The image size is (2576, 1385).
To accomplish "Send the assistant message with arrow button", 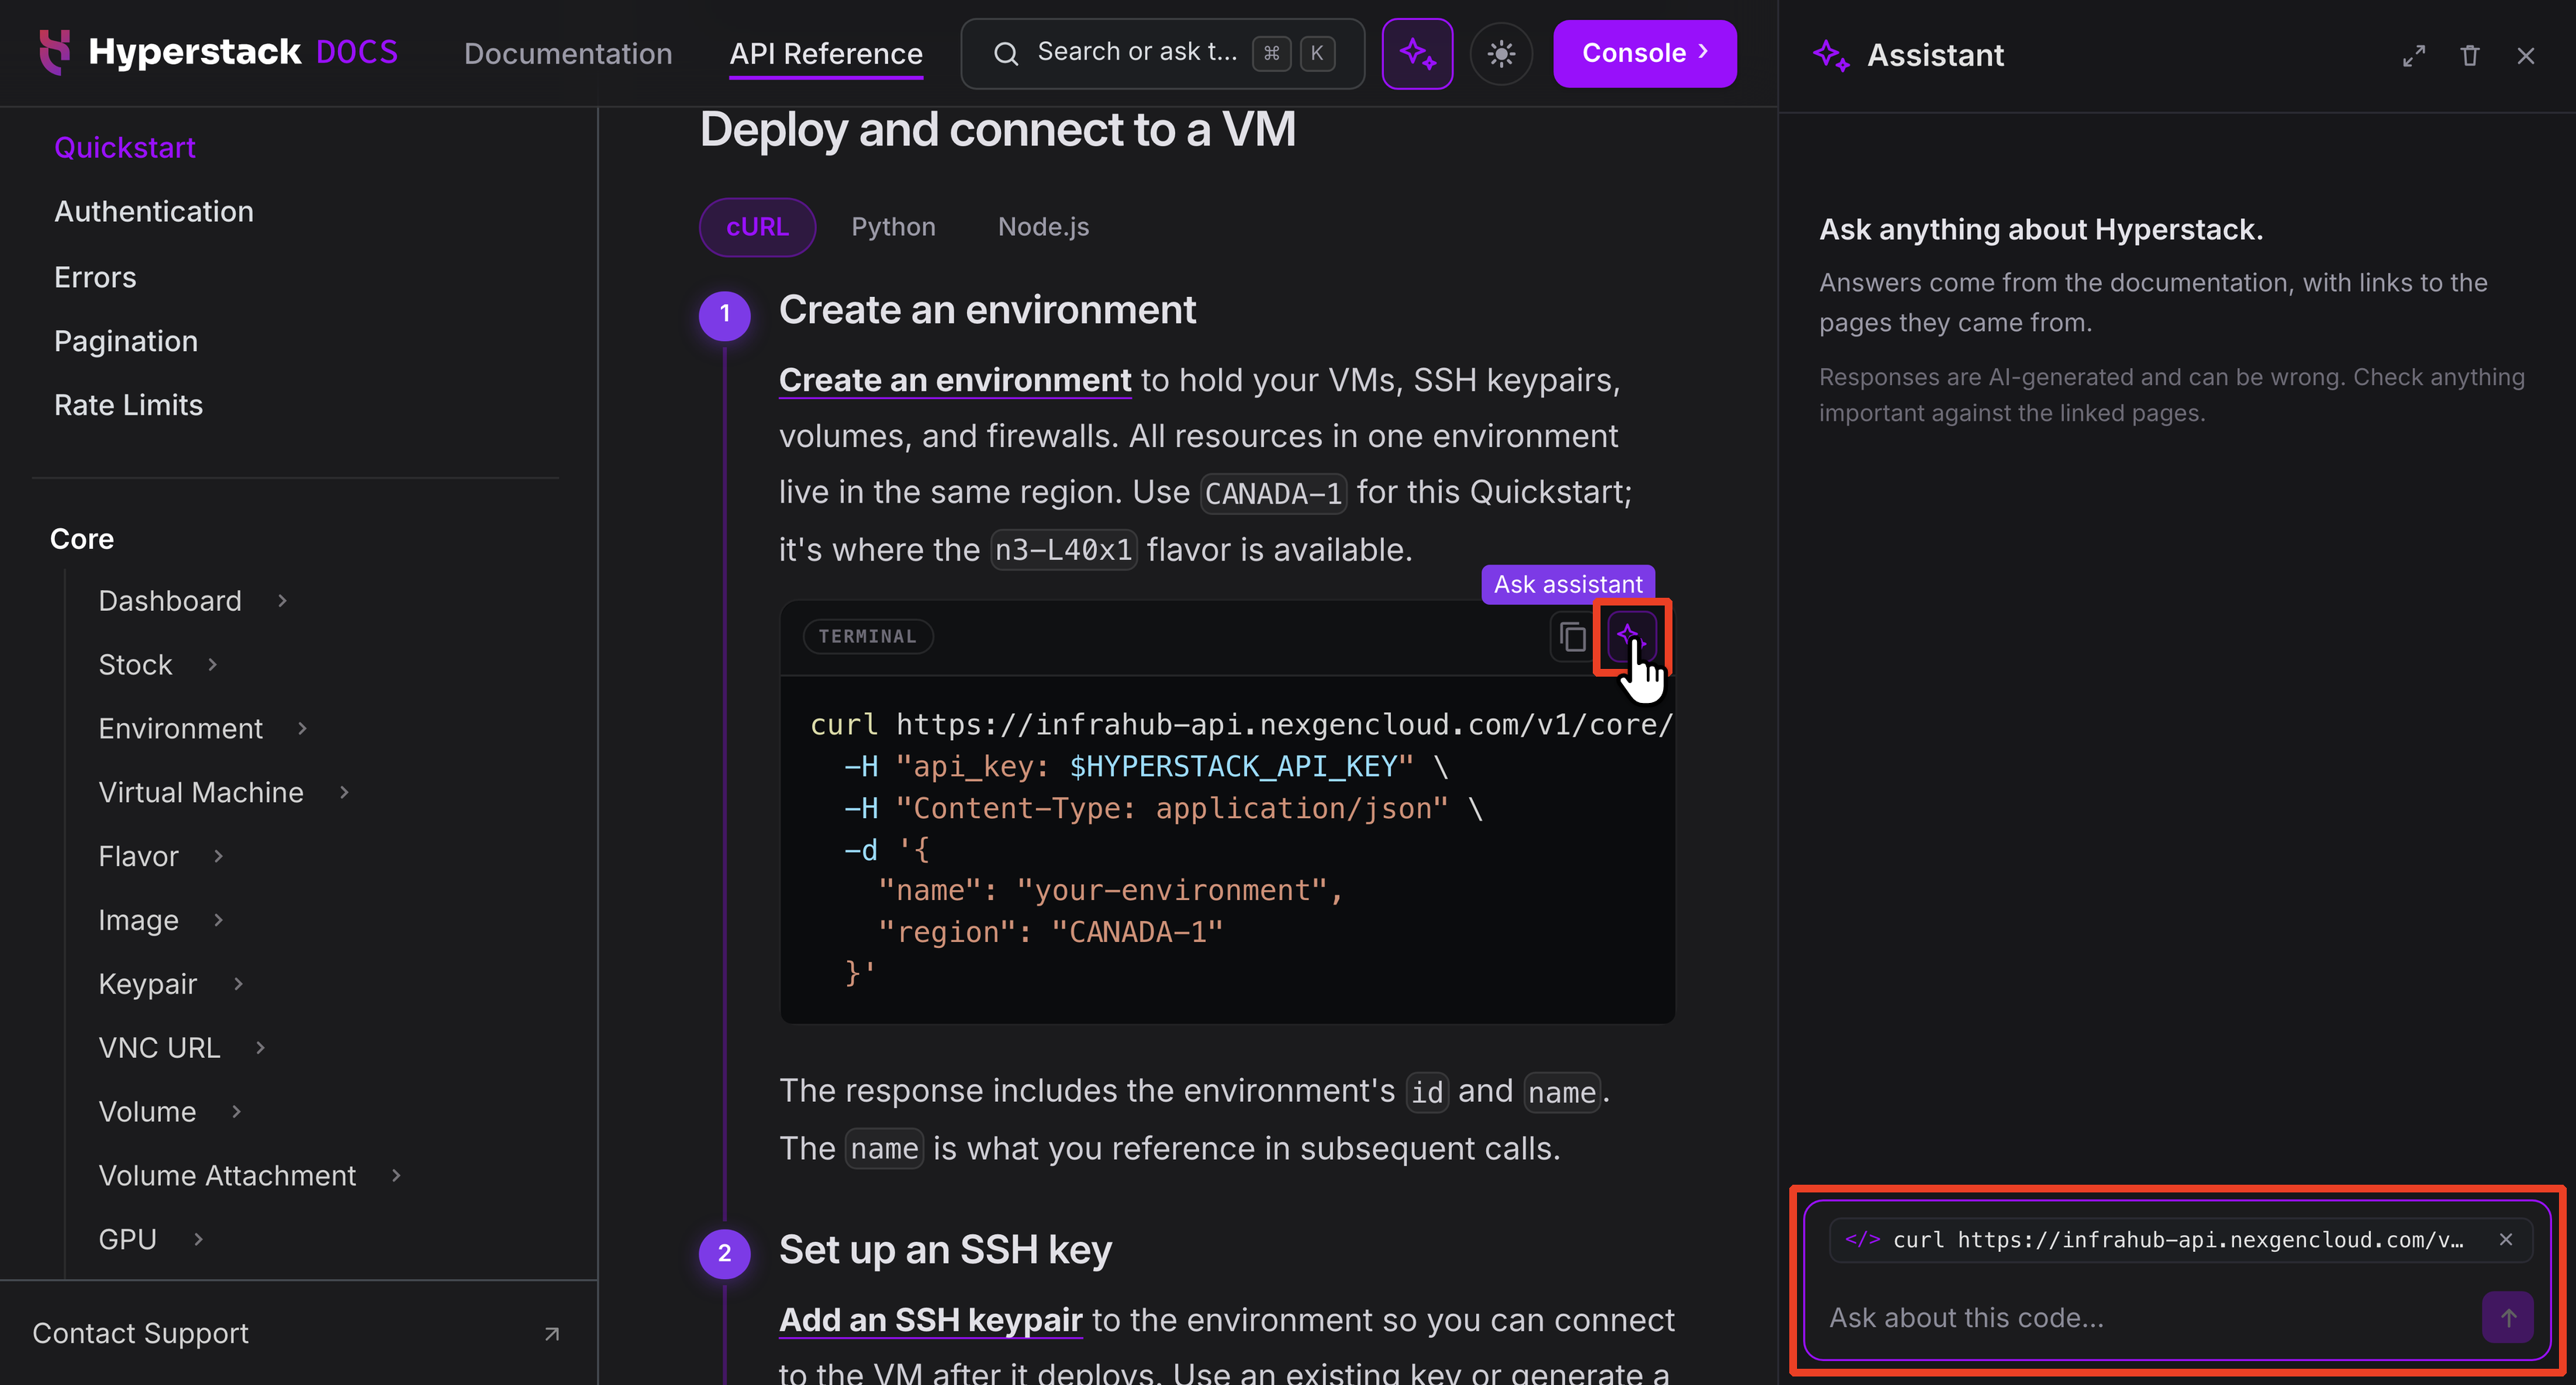I will point(2508,1317).
